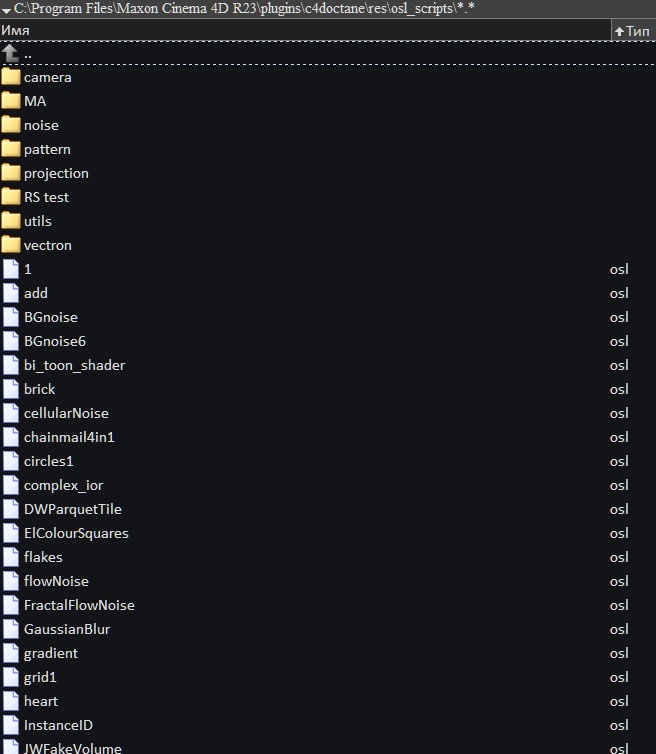656x754 pixels.
Task: Select the file name grid1
Action: (40, 678)
